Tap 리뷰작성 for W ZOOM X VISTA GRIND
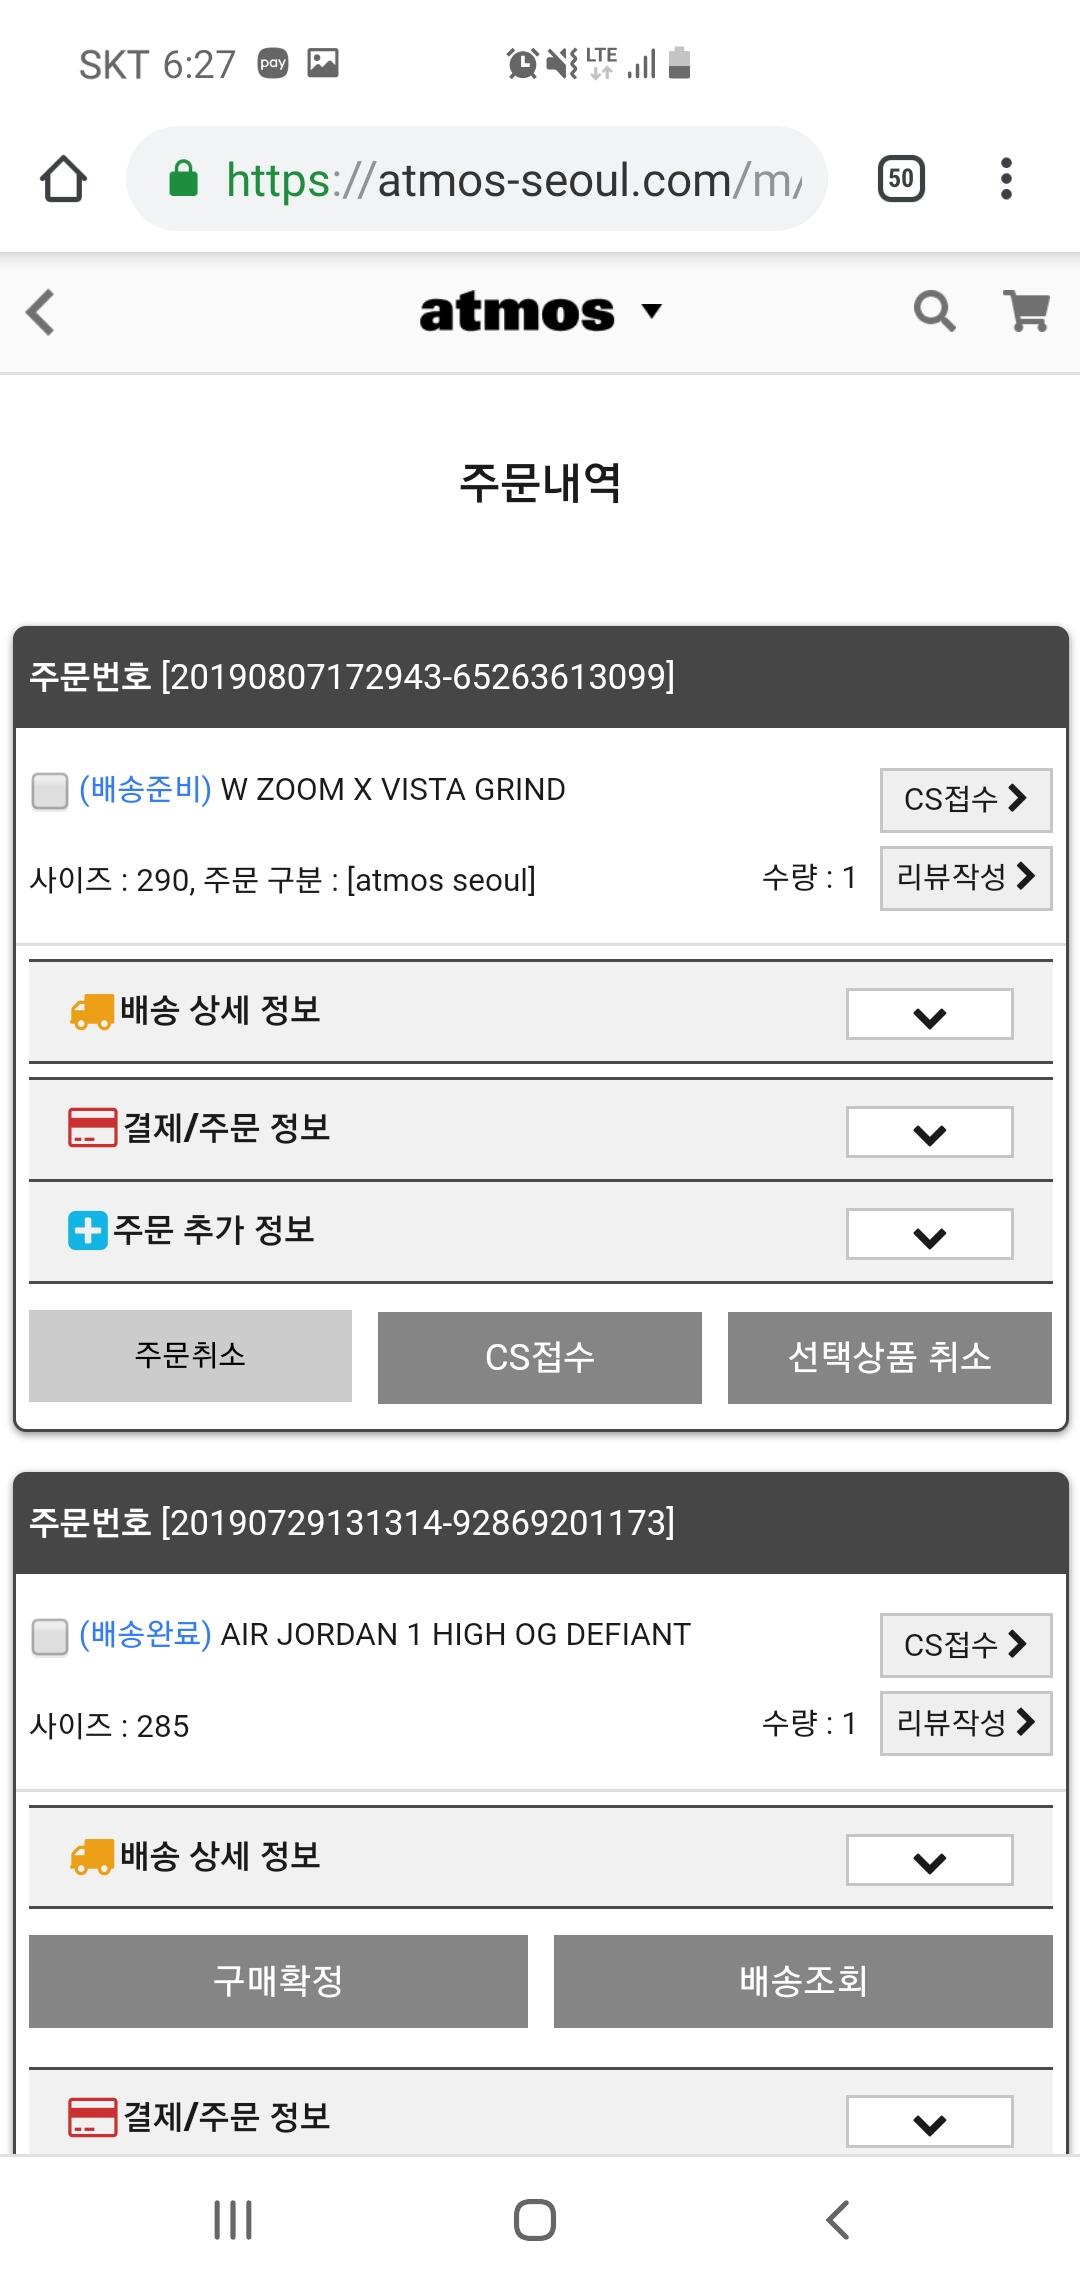Screen dimensions: 1080x2280 click(x=965, y=878)
